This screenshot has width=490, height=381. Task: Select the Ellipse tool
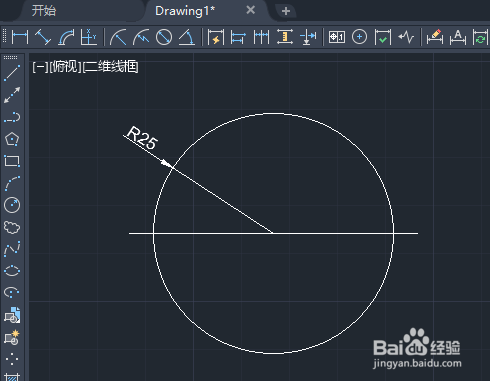tap(12, 271)
